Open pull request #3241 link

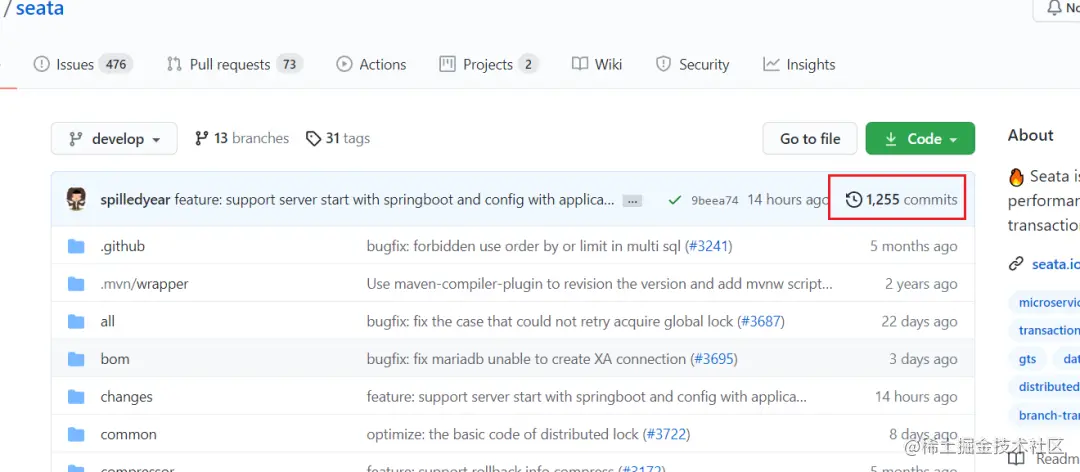(x=709, y=246)
